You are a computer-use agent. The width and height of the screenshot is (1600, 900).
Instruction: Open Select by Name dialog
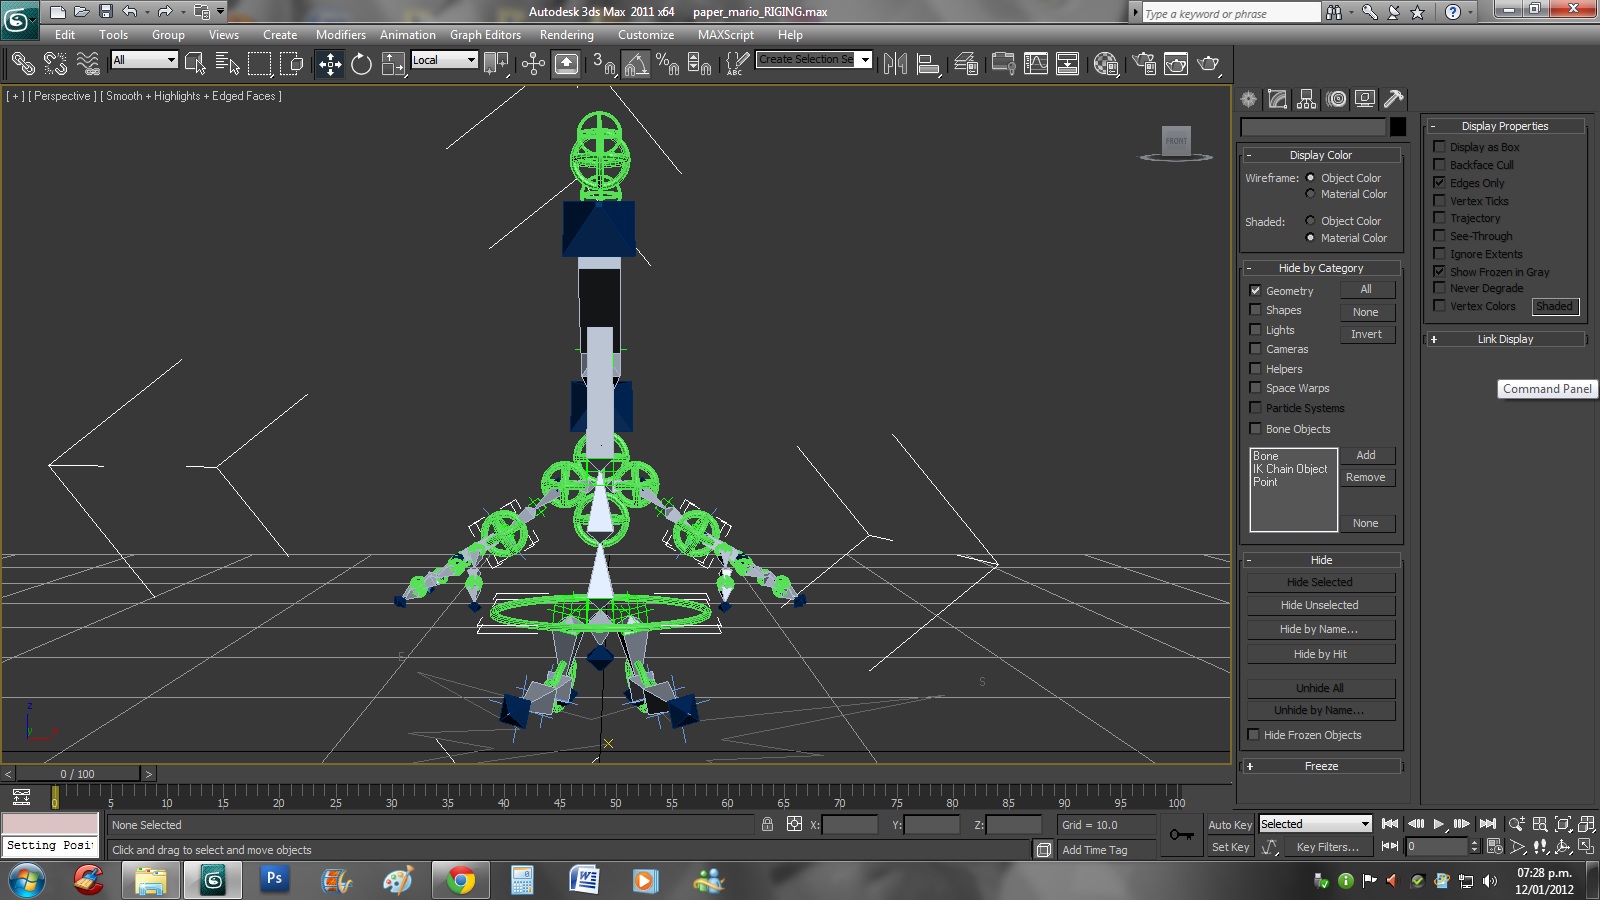[x=227, y=64]
